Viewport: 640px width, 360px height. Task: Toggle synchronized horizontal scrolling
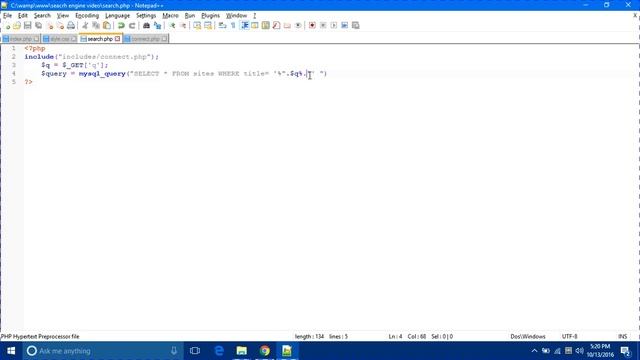pyautogui.click(x=208, y=26)
